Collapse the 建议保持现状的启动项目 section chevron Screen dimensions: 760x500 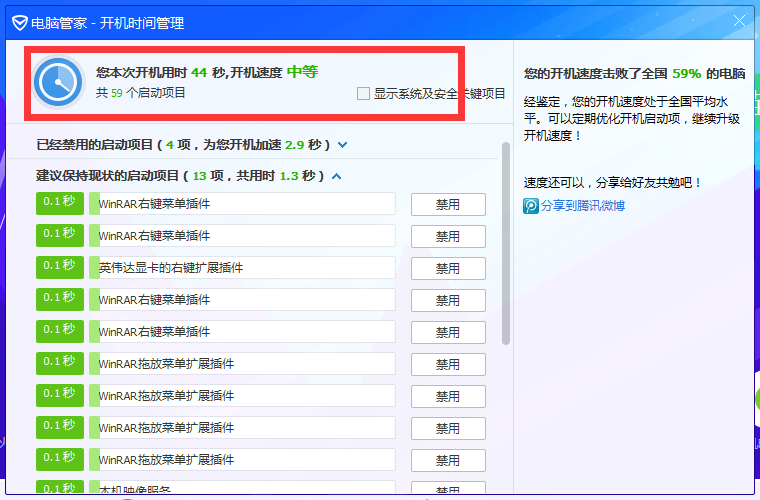click(336, 176)
